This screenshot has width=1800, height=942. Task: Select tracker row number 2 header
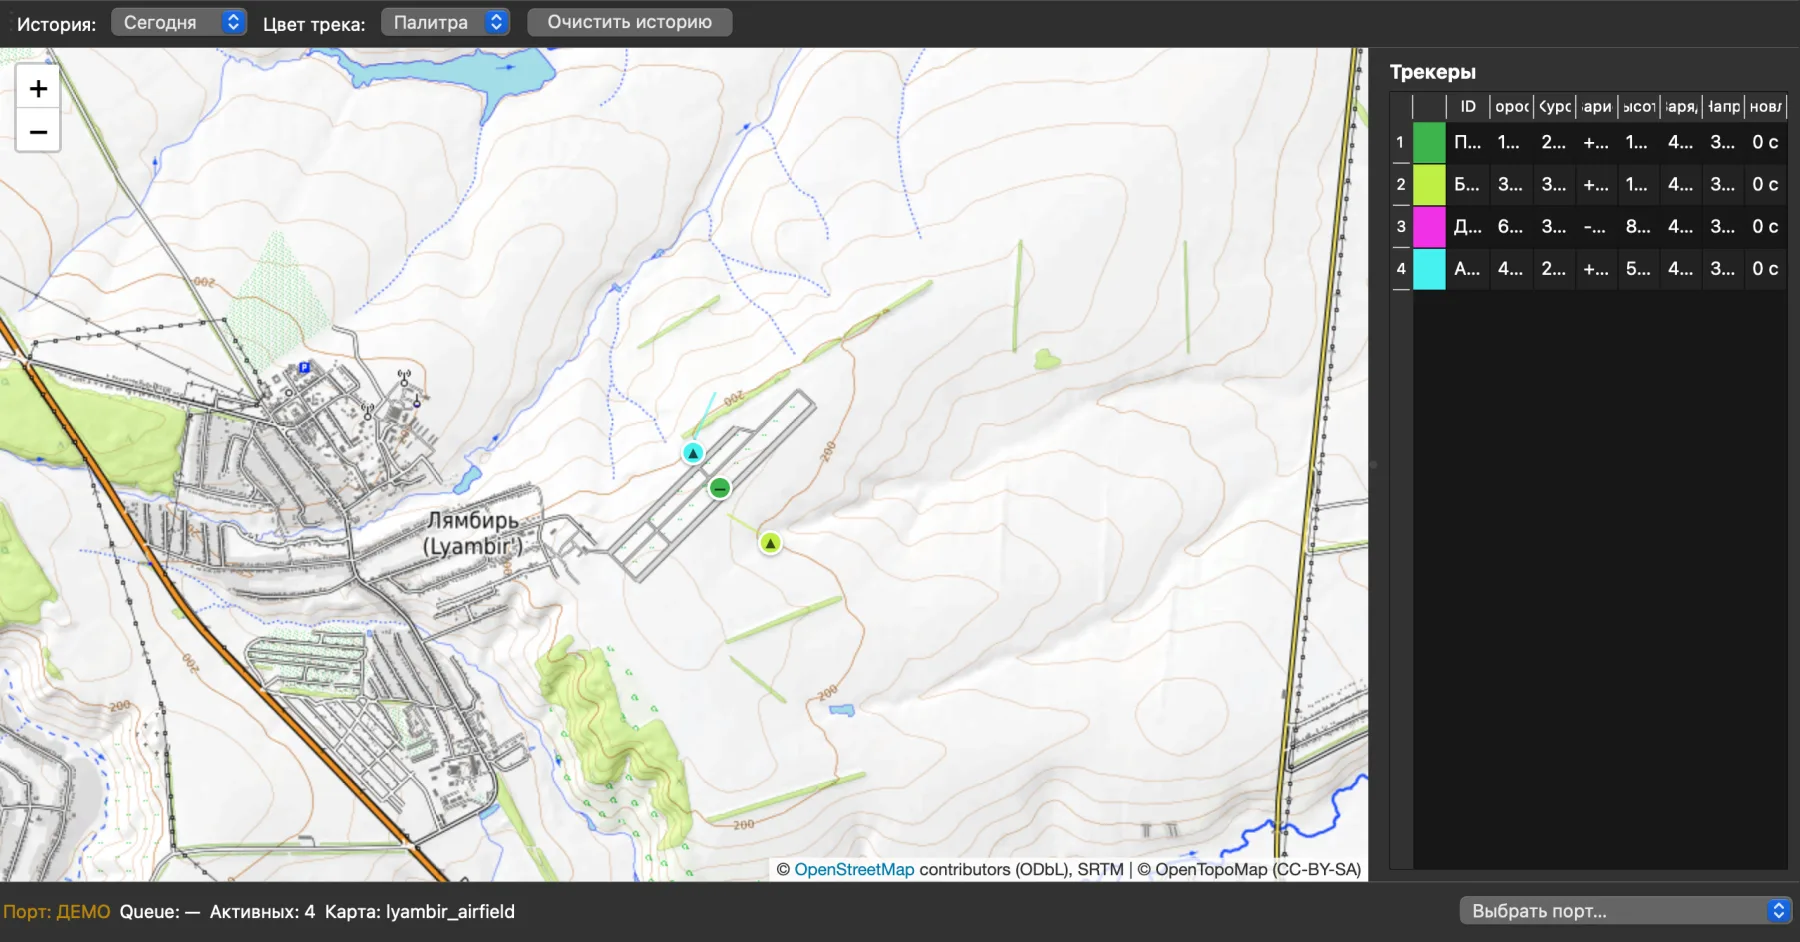coord(1400,184)
